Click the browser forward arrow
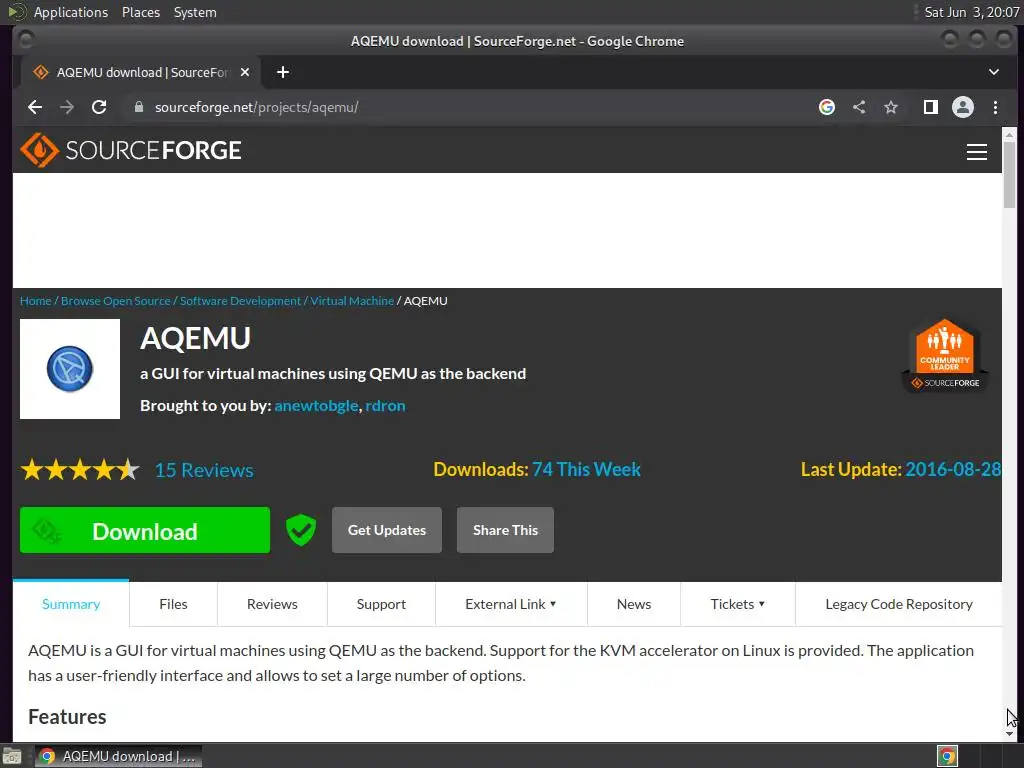Screen dimensions: 1024x768 click(x=67, y=107)
